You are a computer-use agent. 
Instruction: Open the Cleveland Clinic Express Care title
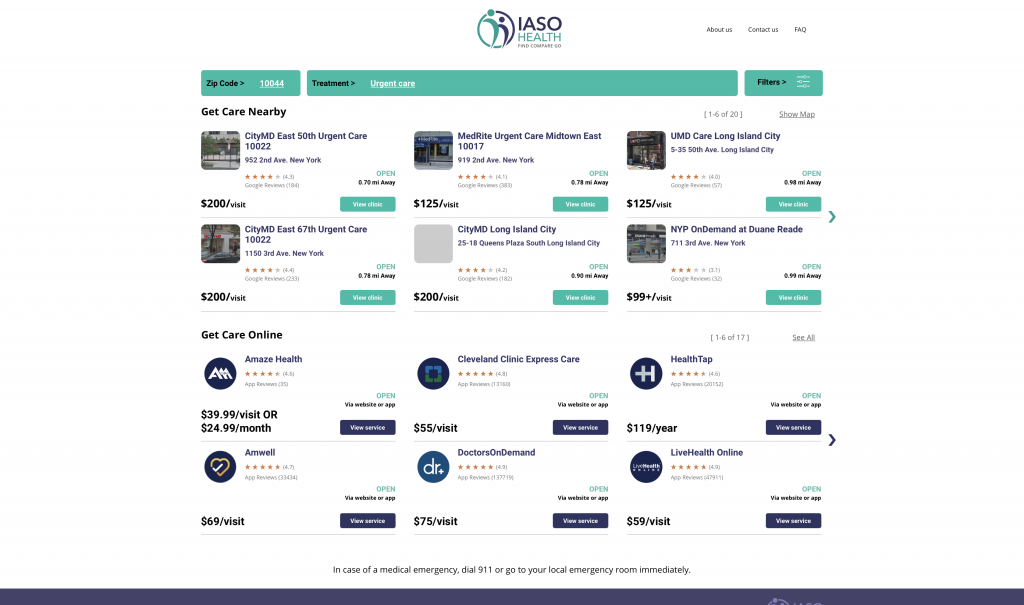[518, 359]
